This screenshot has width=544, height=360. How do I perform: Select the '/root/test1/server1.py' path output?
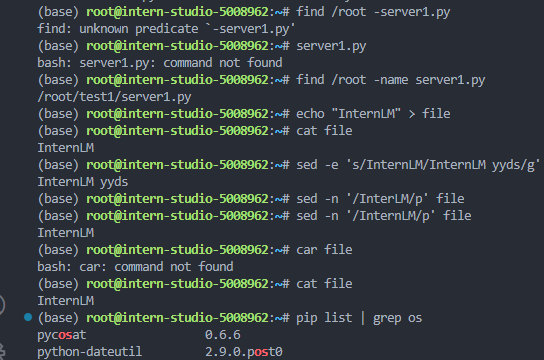(114, 97)
